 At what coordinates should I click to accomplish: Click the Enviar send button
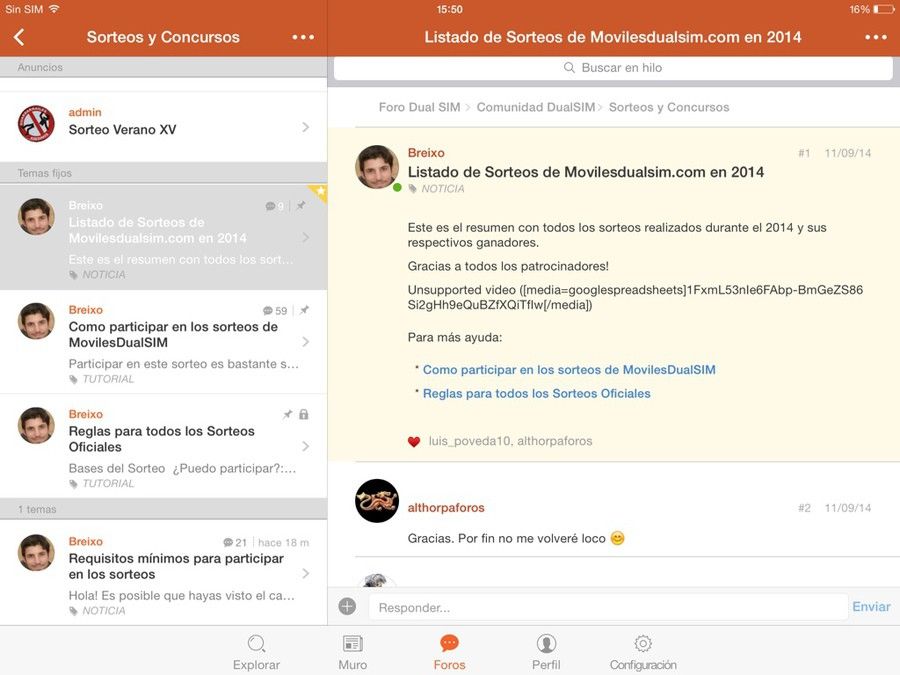871,607
